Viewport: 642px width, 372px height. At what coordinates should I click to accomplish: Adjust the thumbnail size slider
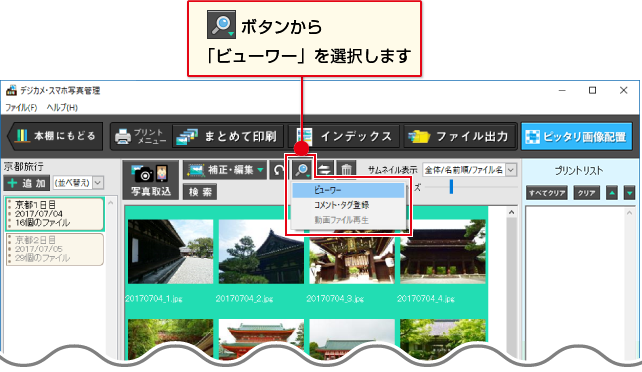tap(451, 187)
